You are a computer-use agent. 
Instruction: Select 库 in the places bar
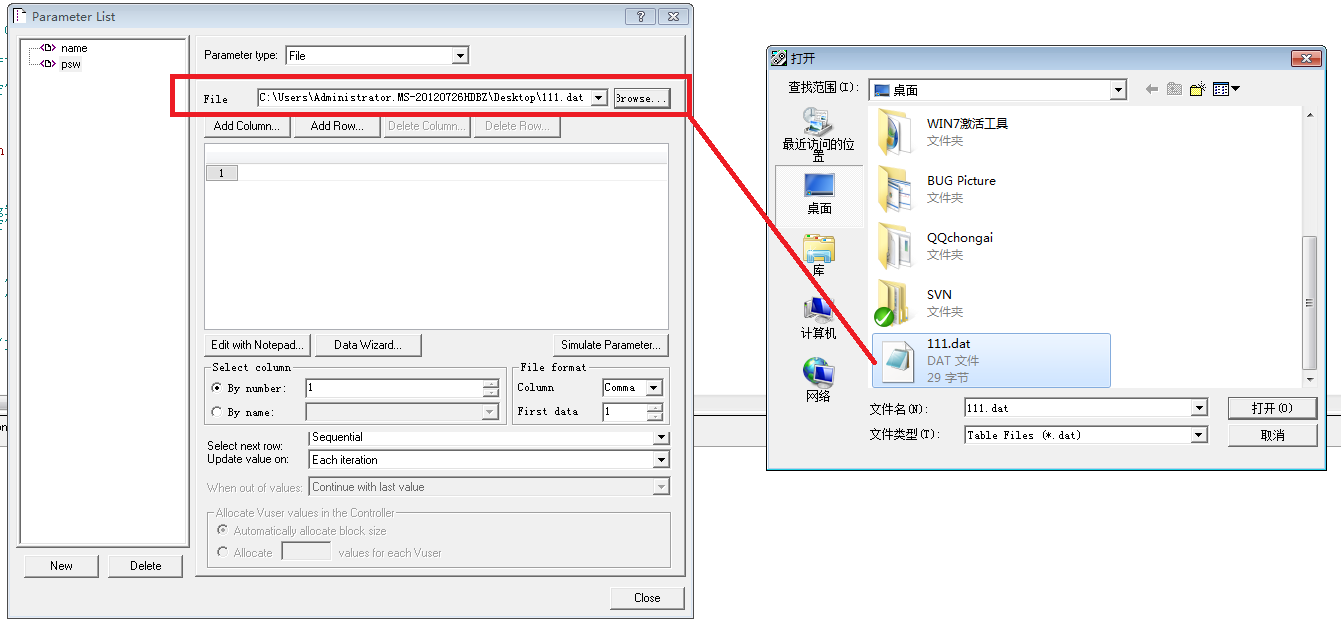click(x=819, y=255)
